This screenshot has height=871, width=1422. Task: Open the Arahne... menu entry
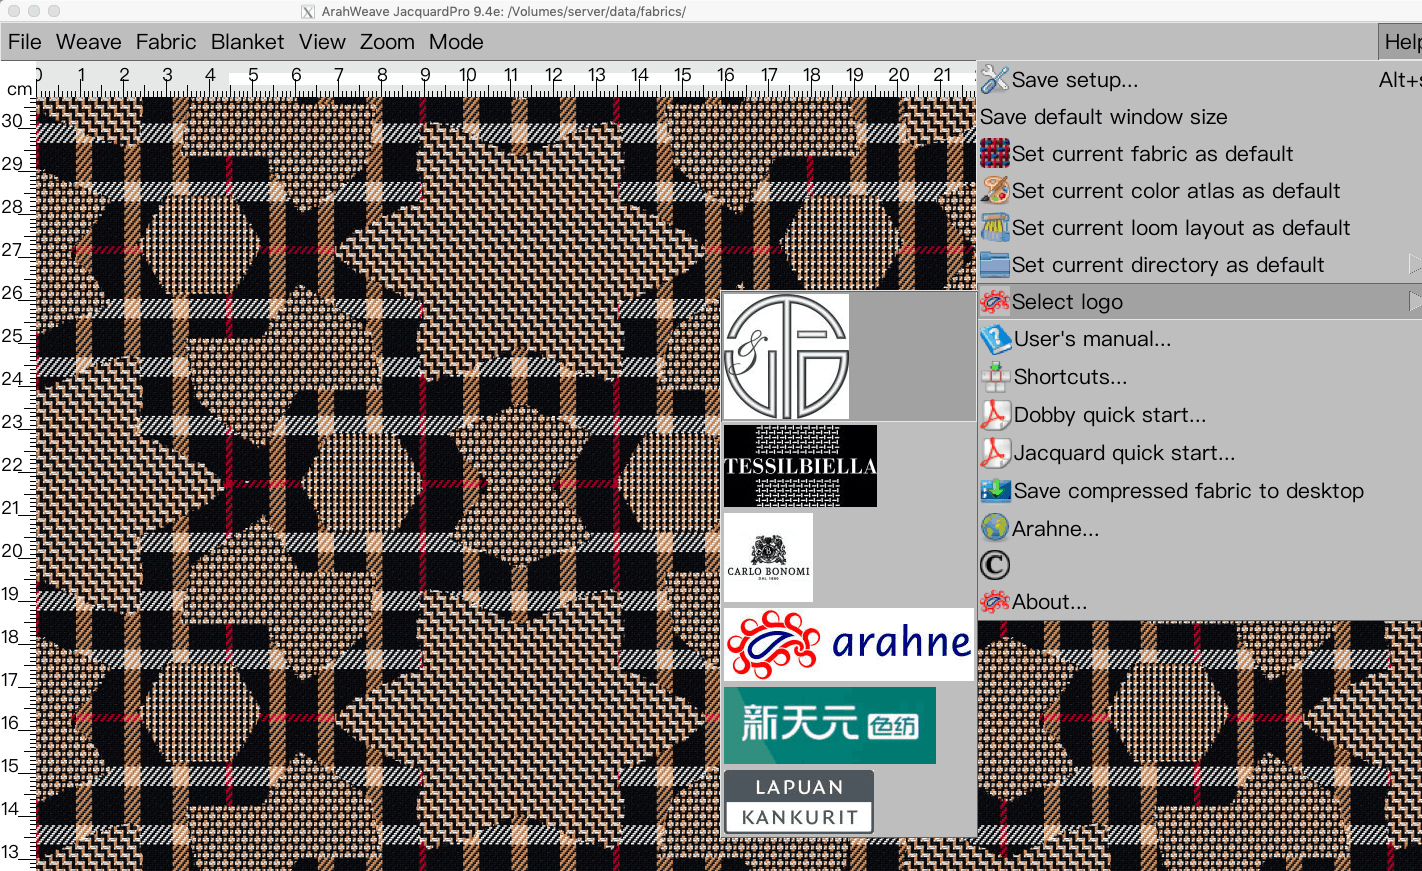1199,528
